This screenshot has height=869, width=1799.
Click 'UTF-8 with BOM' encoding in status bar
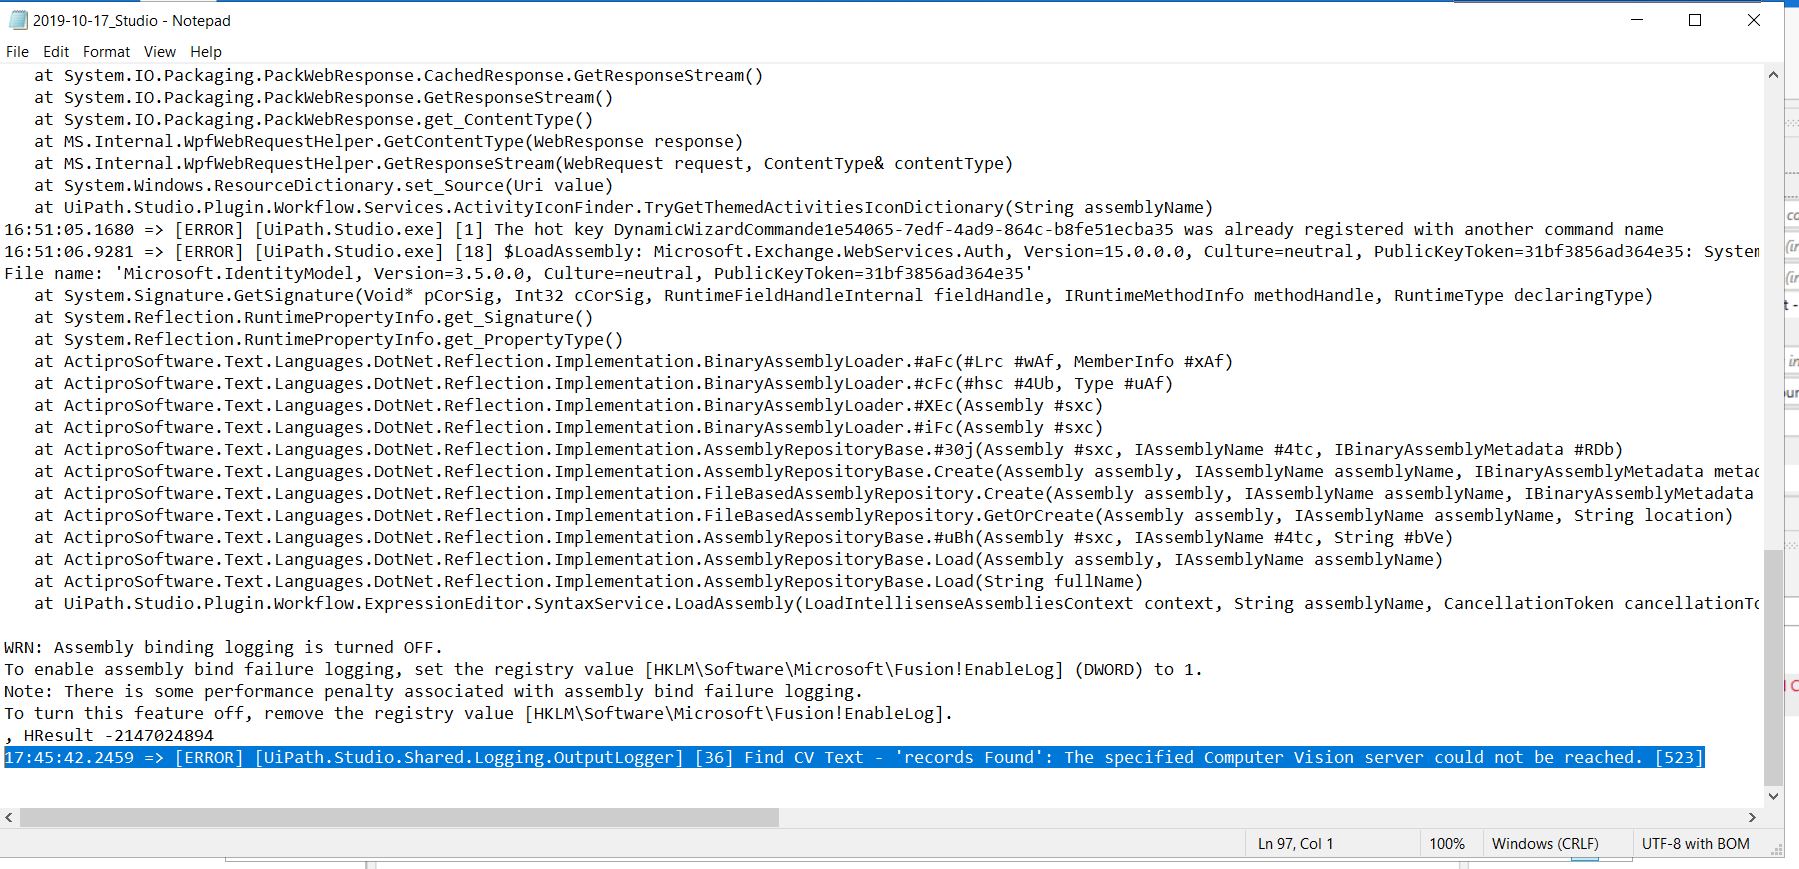coord(1695,844)
